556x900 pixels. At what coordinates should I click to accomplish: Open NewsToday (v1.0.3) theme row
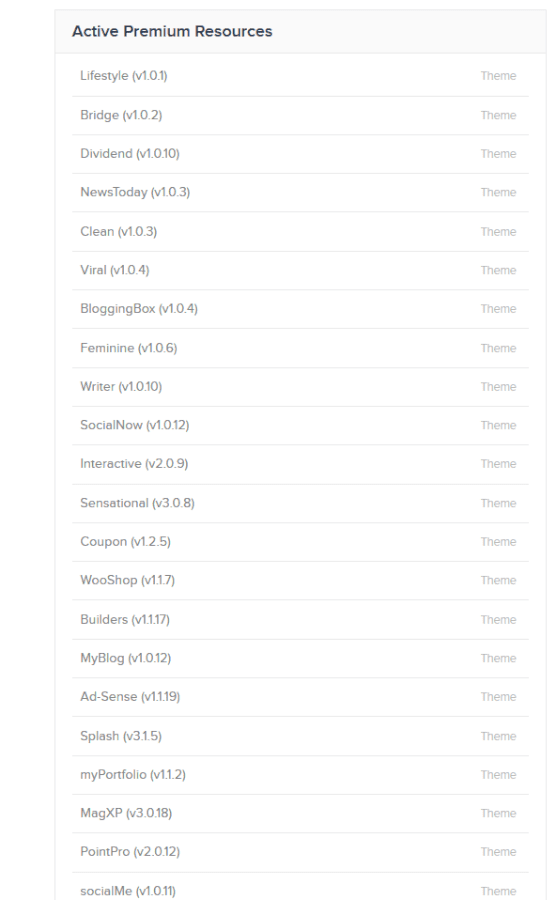(x=300, y=192)
